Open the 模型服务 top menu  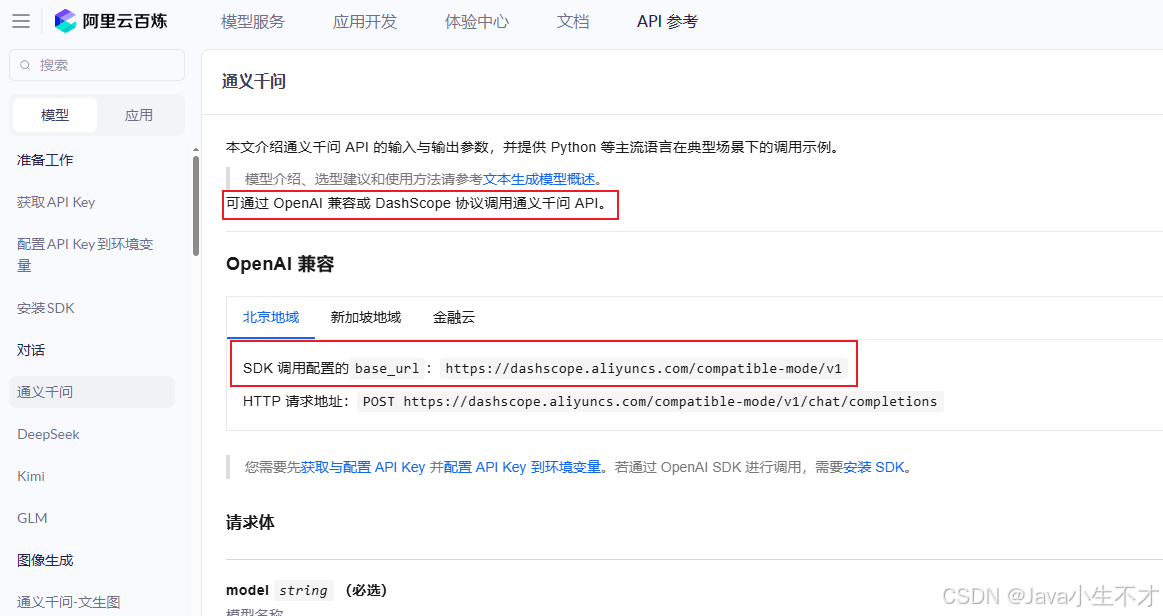[253, 21]
